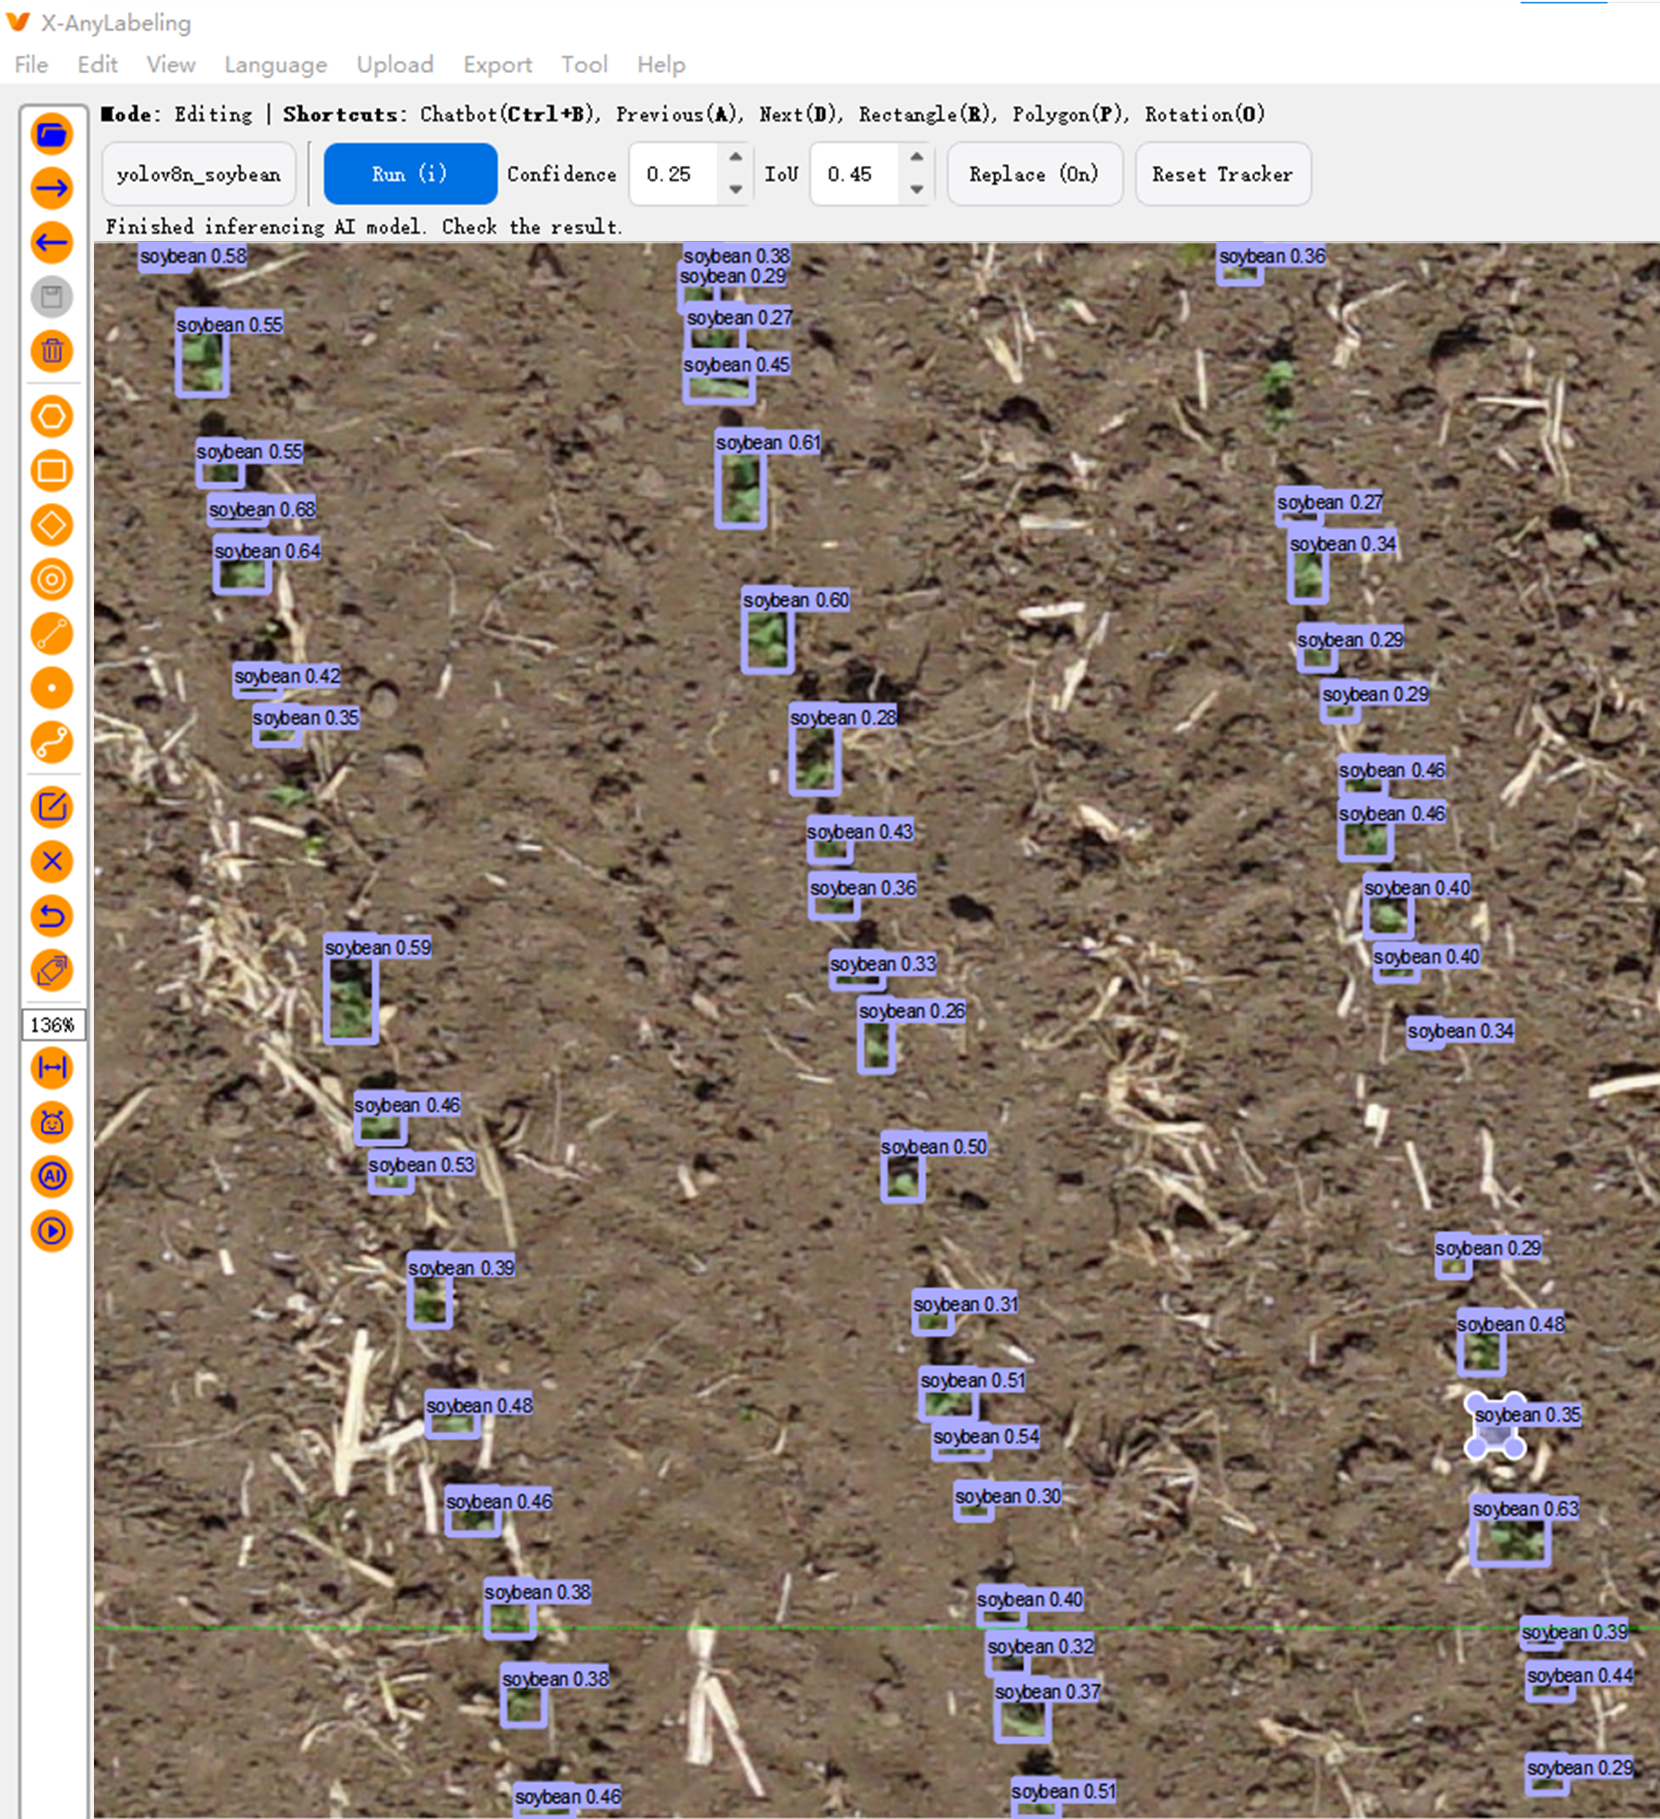The image size is (1660, 1819).
Task: Select the Line drawing tool icon
Action: (52, 633)
